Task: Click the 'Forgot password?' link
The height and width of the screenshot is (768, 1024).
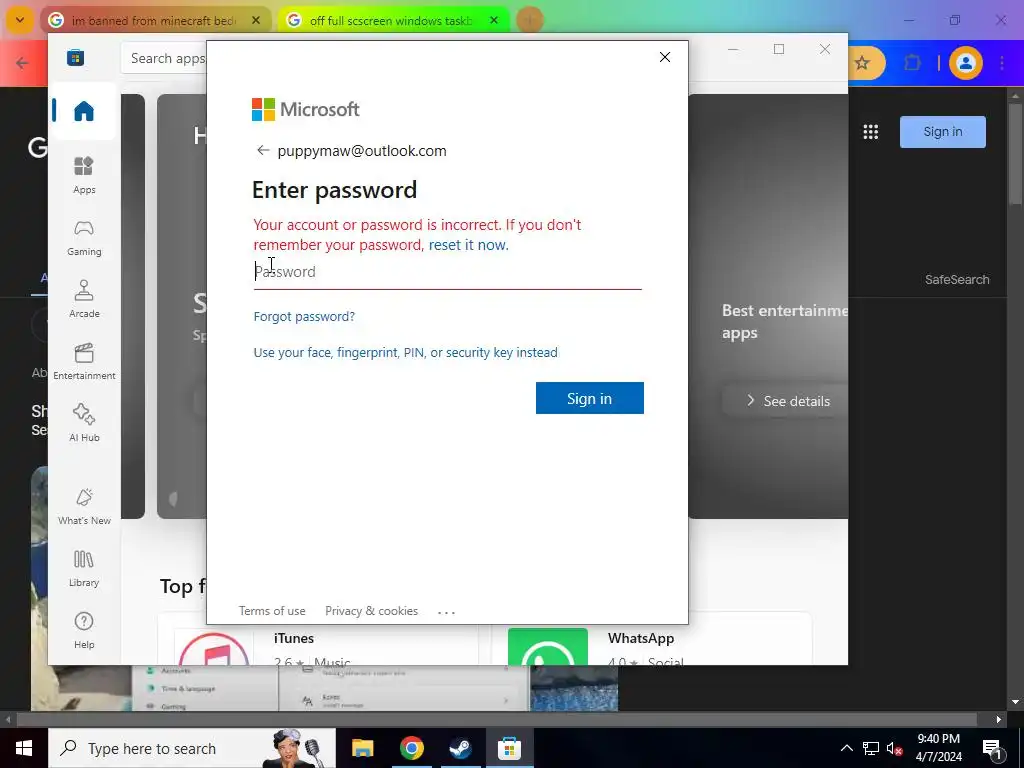Action: 304,317
